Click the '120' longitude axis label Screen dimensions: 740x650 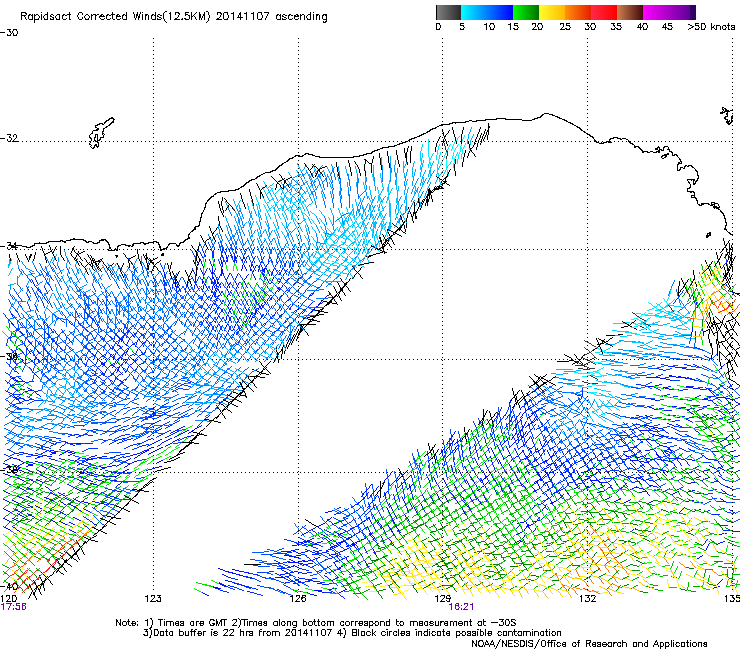[x=8, y=599]
